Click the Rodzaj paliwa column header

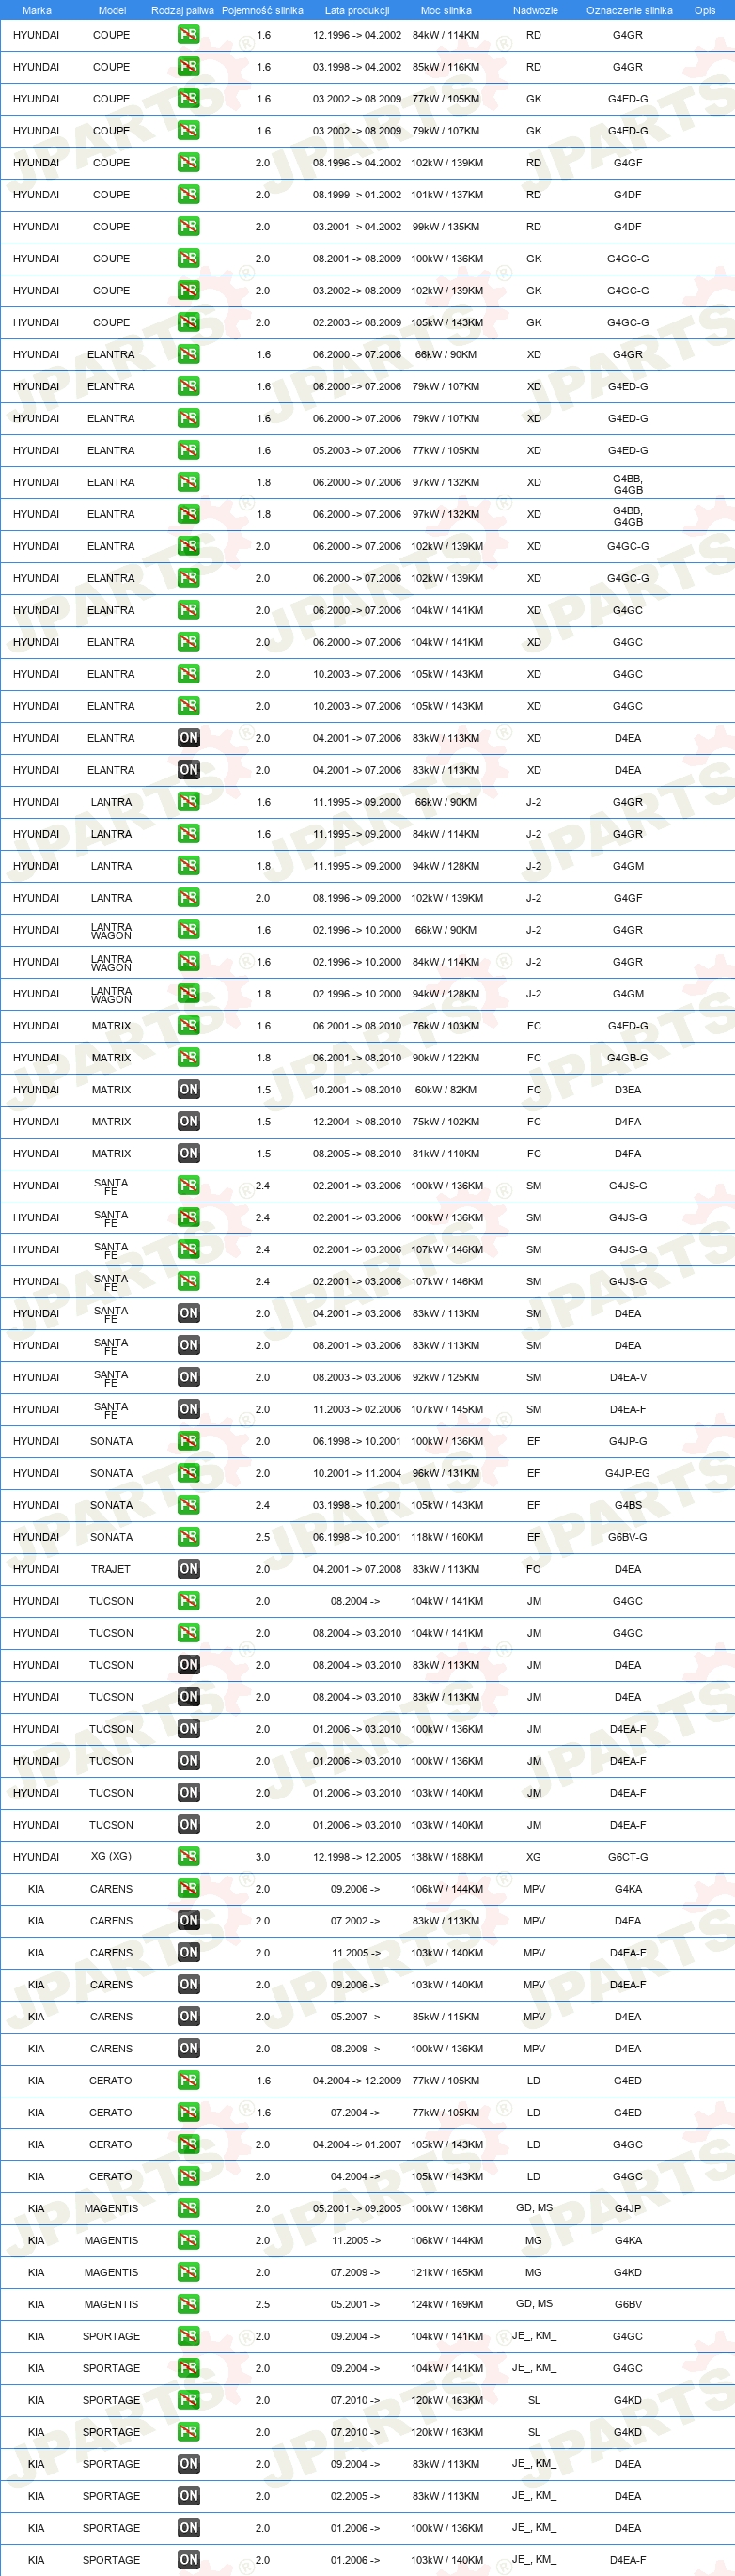pos(183,10)
